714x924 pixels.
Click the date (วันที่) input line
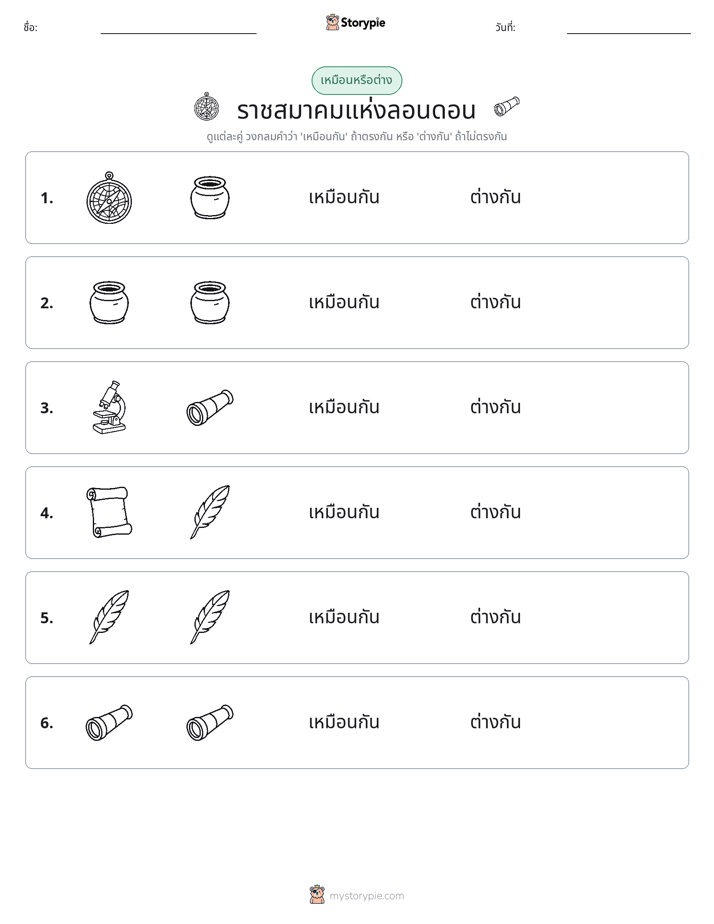click(629, 28)
